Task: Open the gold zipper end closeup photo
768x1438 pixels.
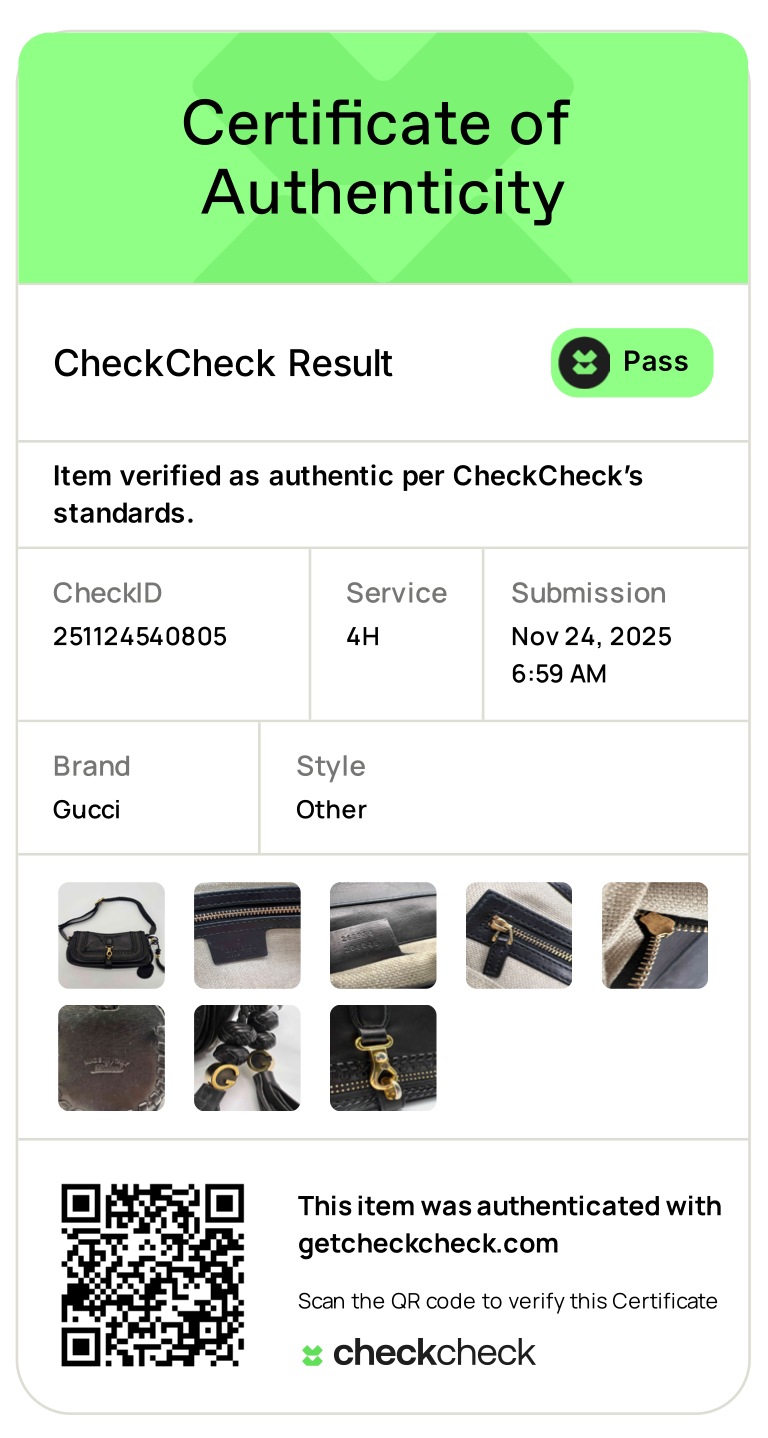Action: [x=655, y=935]
